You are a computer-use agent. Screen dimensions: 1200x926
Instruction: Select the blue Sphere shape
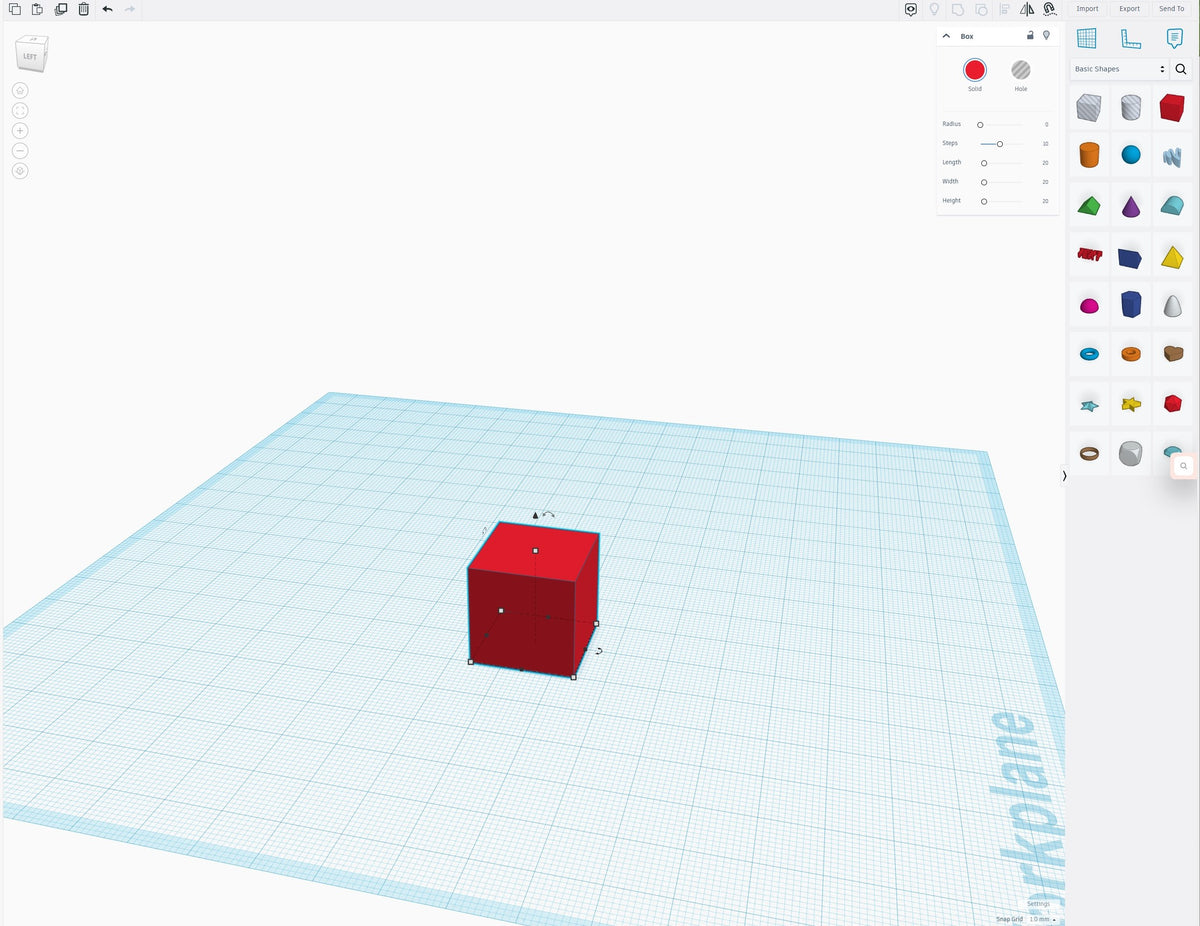[1131, 155]
